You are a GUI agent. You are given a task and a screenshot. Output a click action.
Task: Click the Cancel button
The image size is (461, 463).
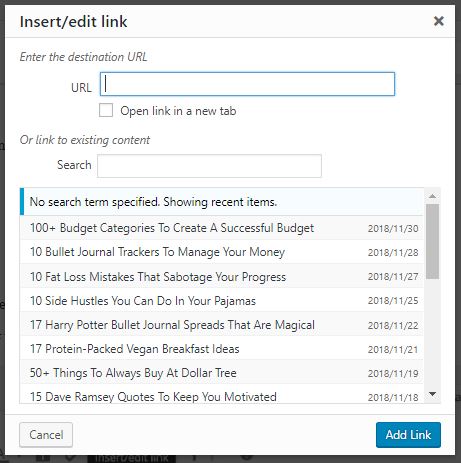(46, 435)
